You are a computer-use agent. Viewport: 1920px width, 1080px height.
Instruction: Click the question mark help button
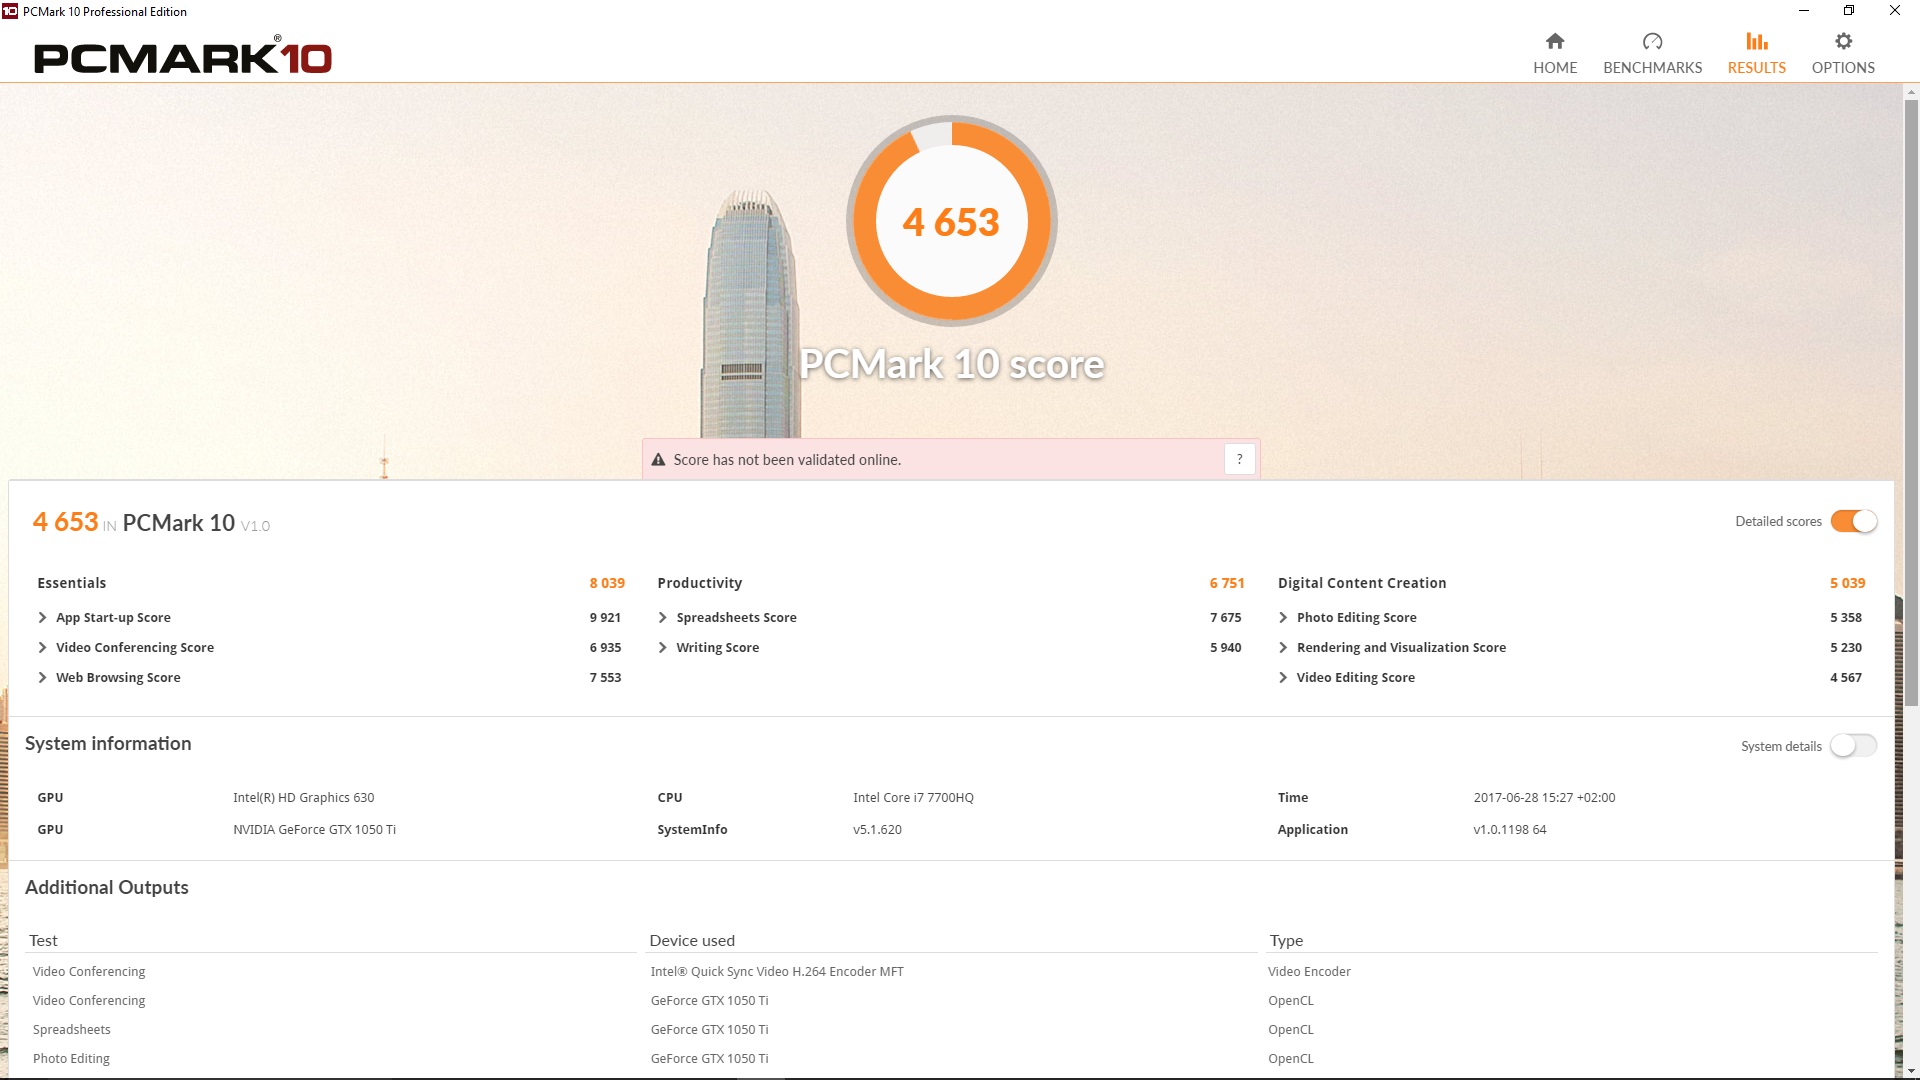(1239, 459)
